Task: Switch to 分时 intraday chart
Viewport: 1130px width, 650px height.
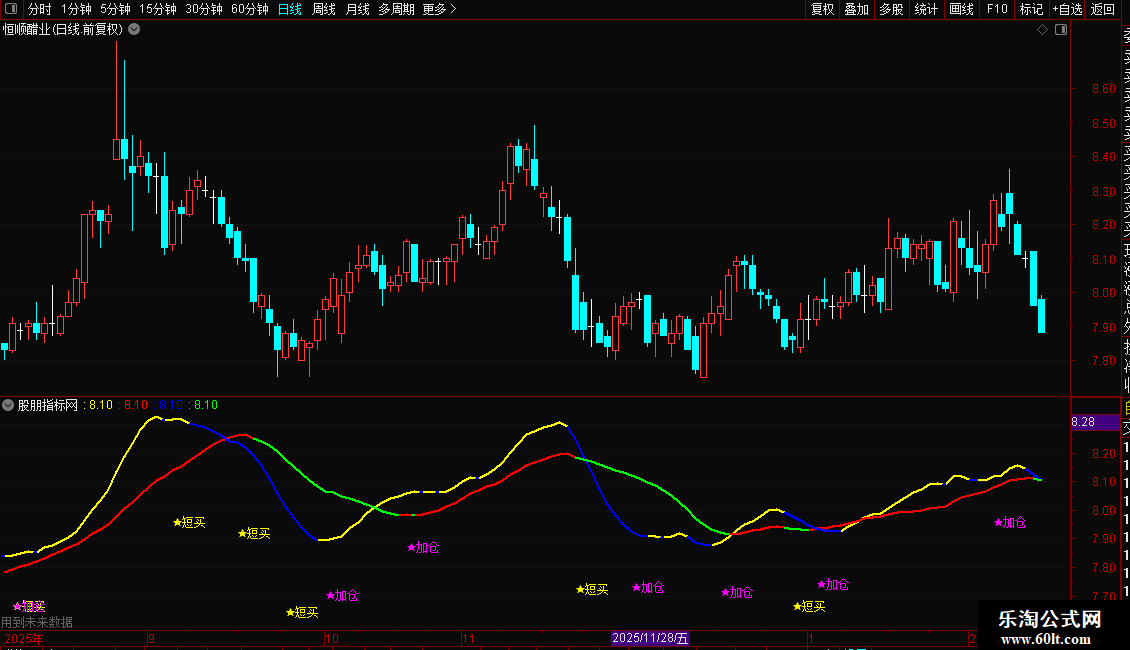Action: coord(40,9)
